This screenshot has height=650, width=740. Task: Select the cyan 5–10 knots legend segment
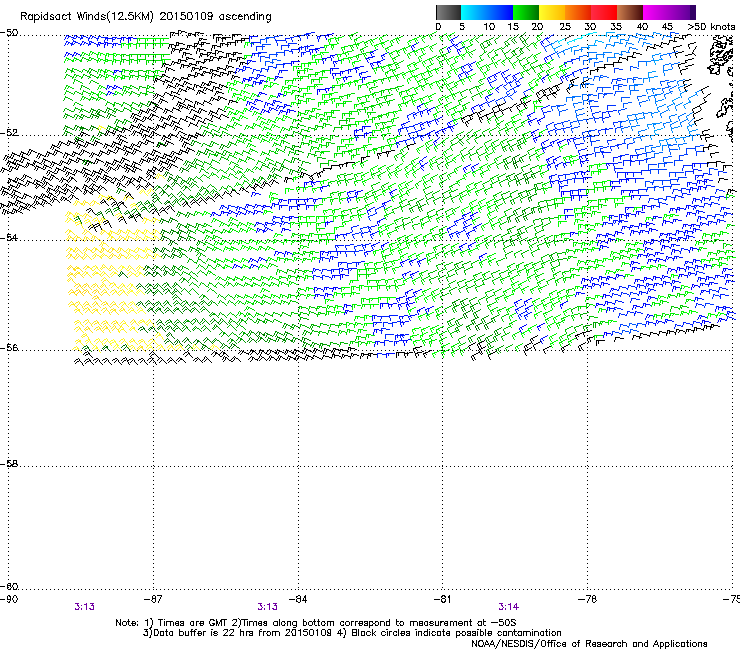[x=474, y=12]
